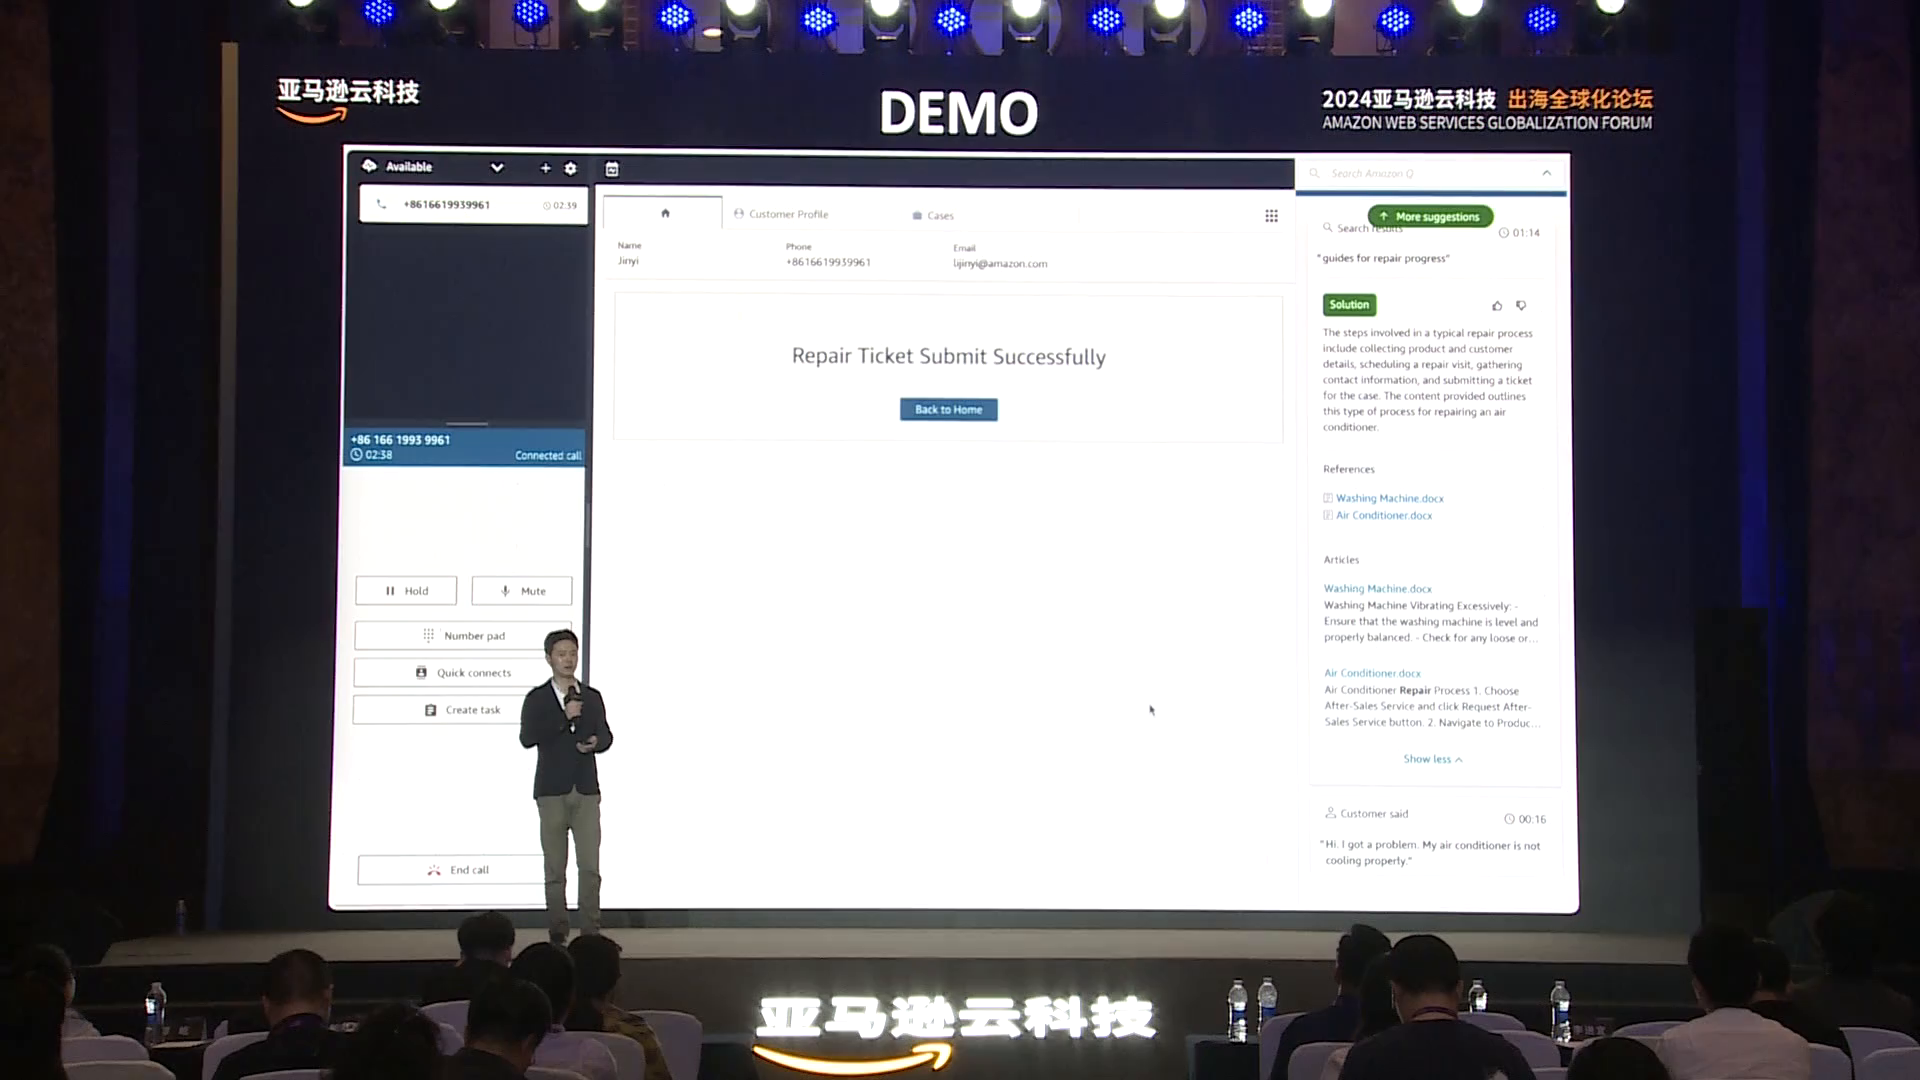Open the Available status dropdown

(x=496, y=168)
